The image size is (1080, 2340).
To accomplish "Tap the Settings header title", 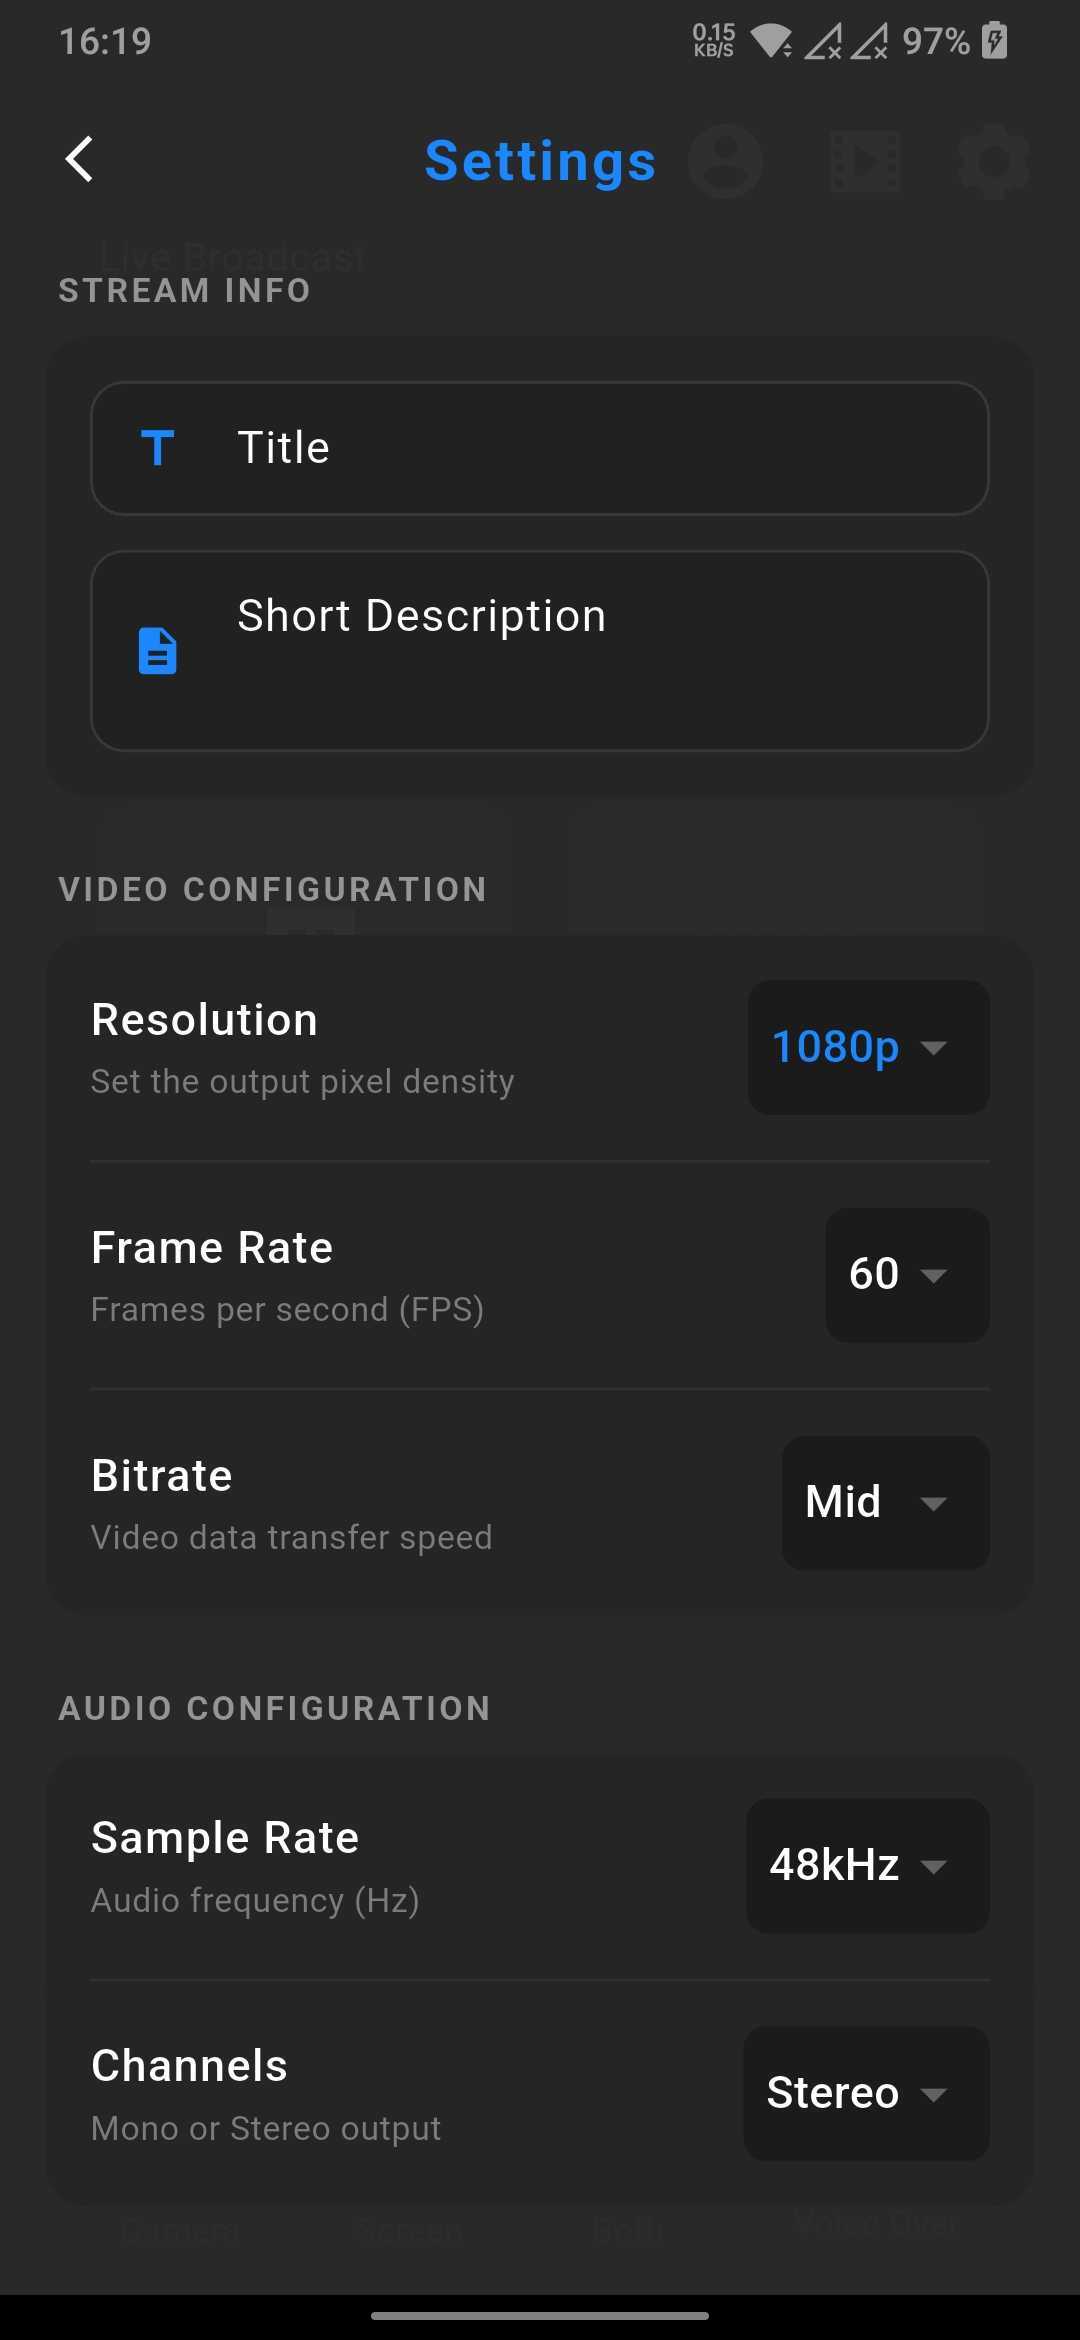I will pos(540,161).
